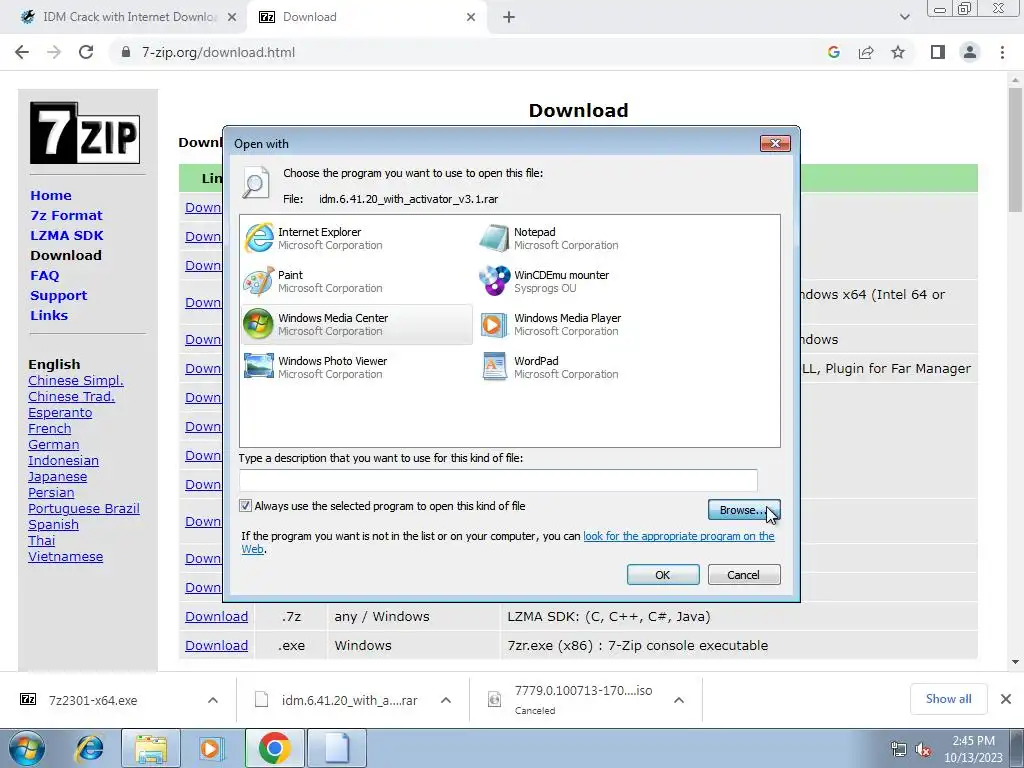Switch language to Chinese Simpl.
The width and height of the screenshot is (1024, 768).
[76, 380]
